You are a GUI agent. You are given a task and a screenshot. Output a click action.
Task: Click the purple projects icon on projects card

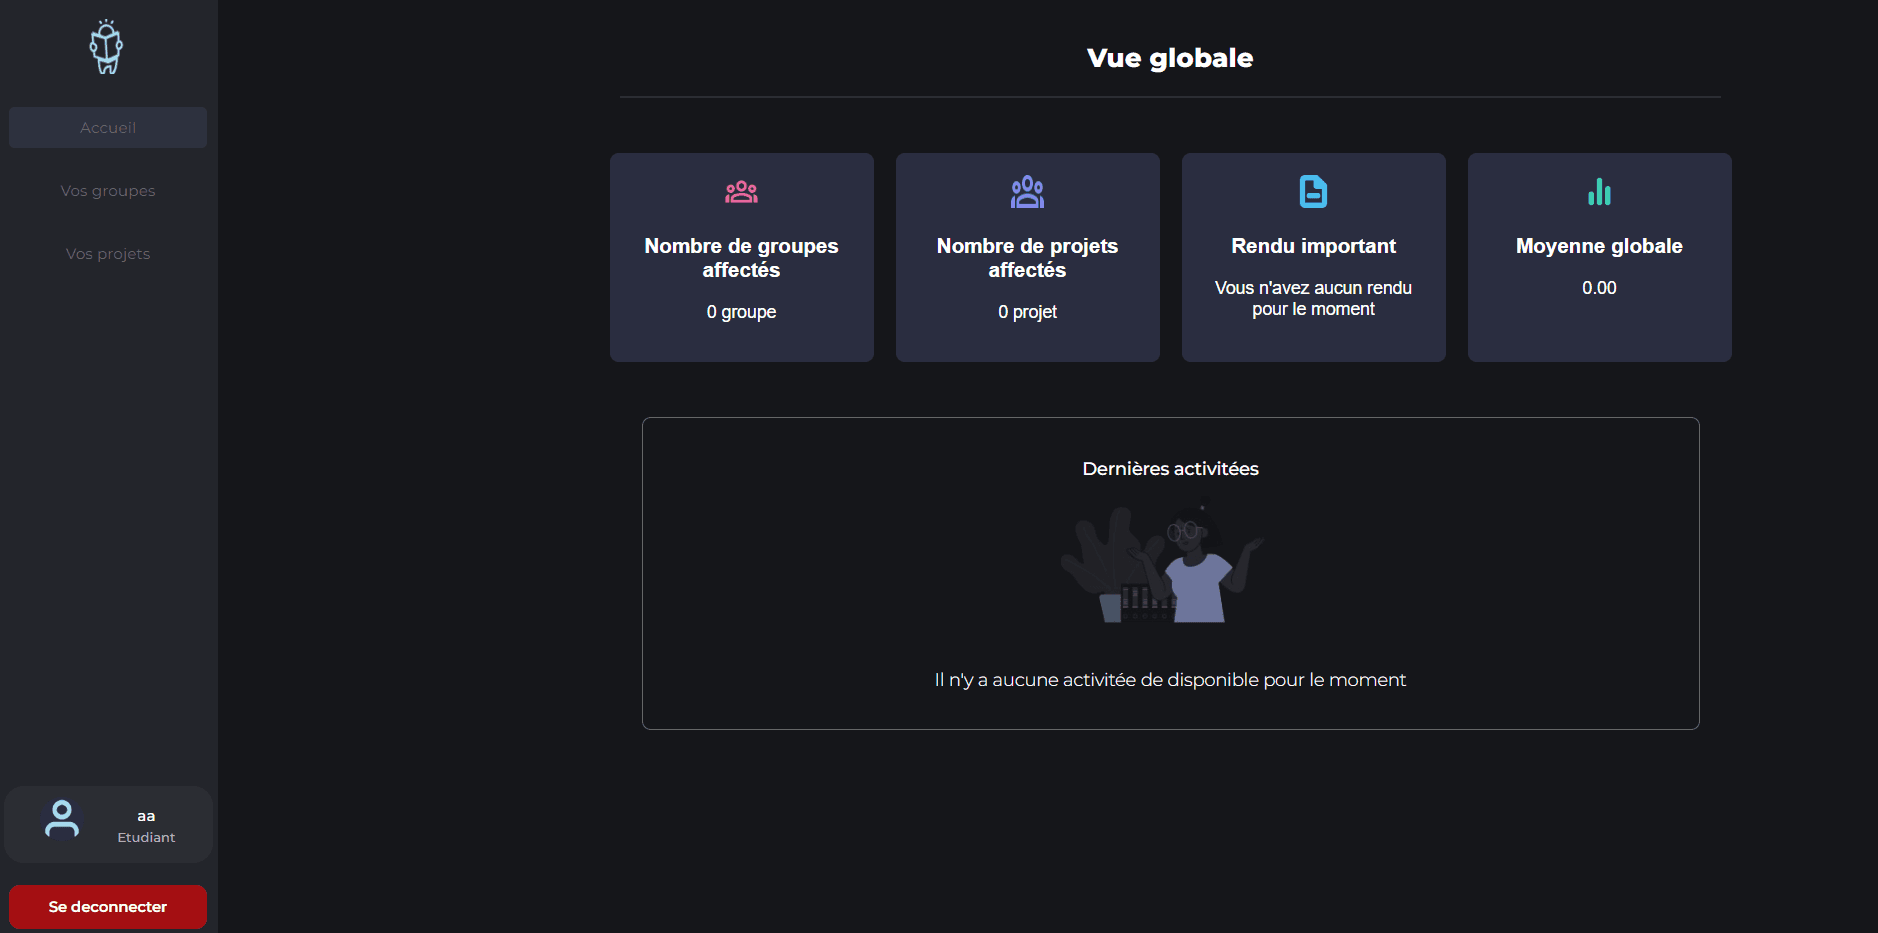pos(1027,192)
